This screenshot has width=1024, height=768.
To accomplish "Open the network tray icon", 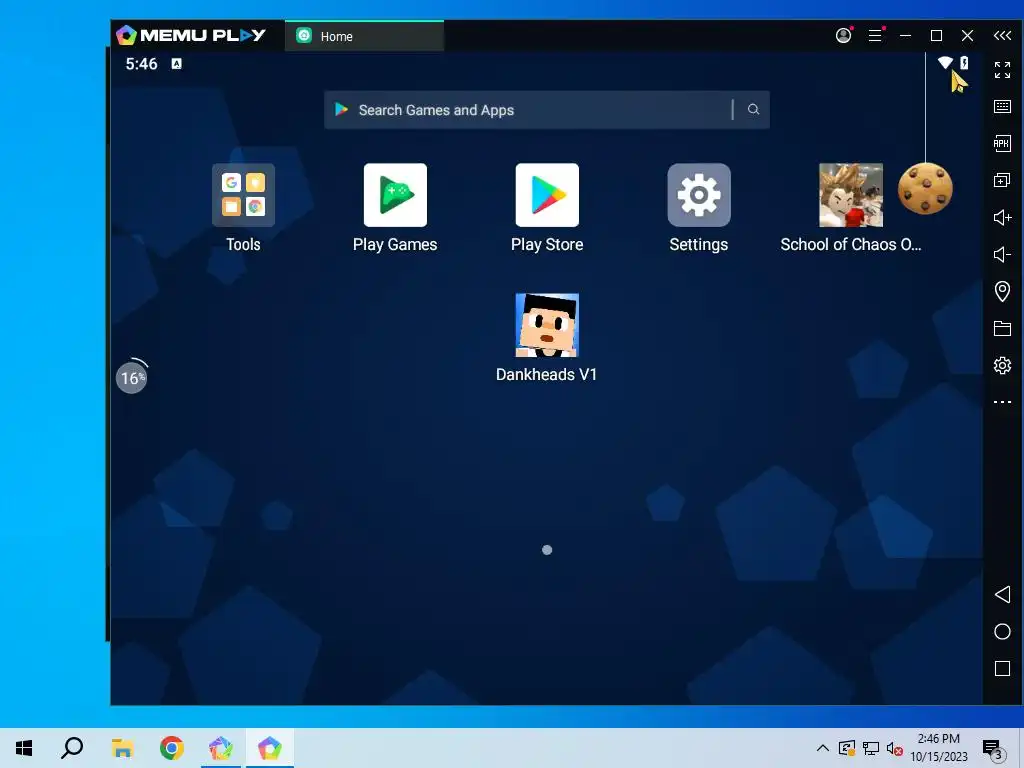I will [871, 748].
